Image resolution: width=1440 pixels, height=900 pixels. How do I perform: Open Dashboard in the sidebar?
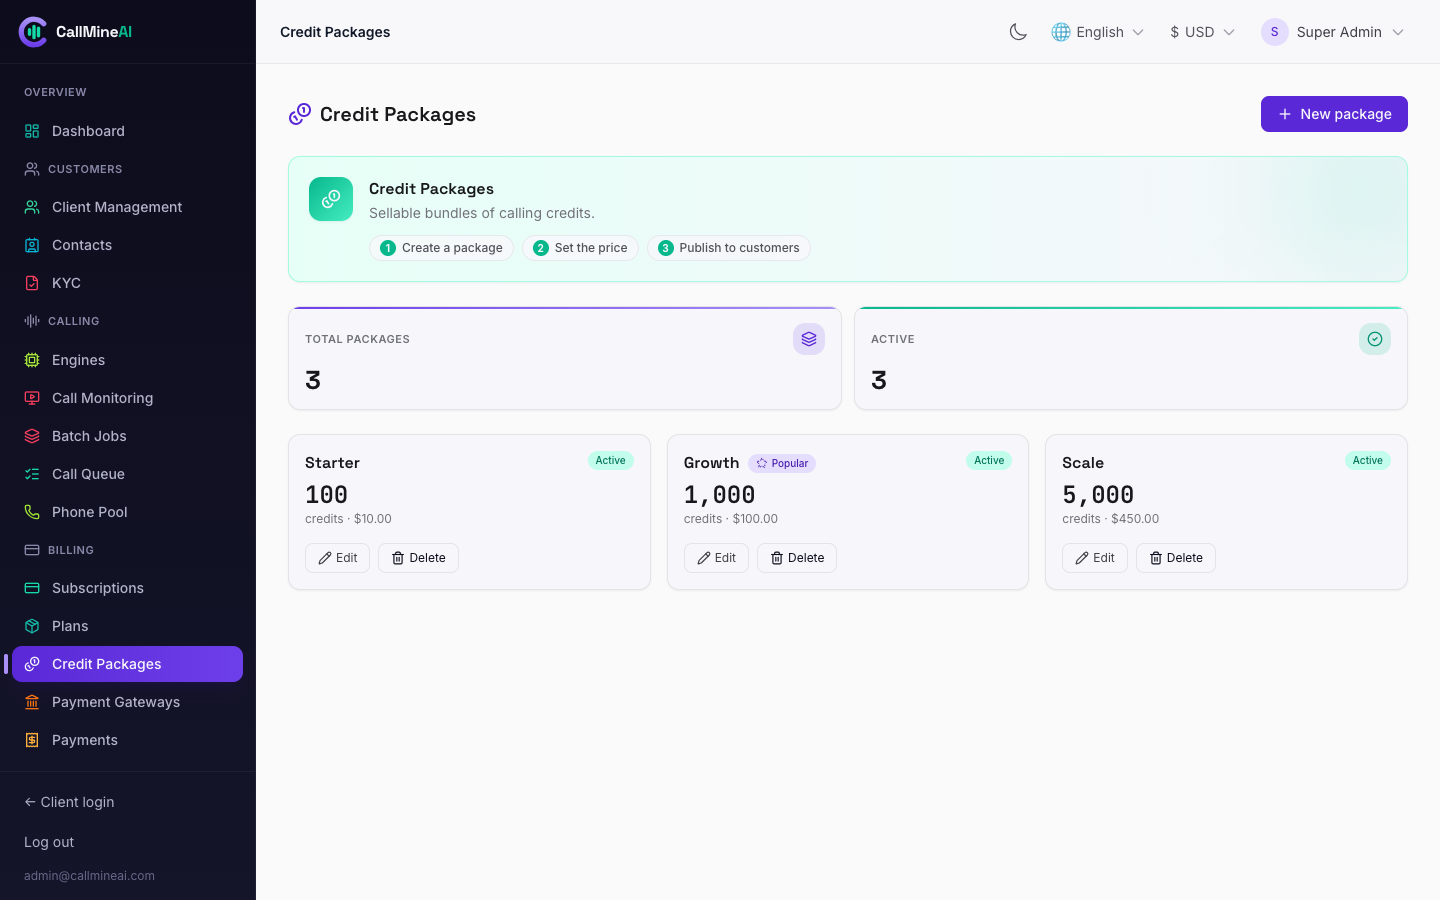[127, 131]
